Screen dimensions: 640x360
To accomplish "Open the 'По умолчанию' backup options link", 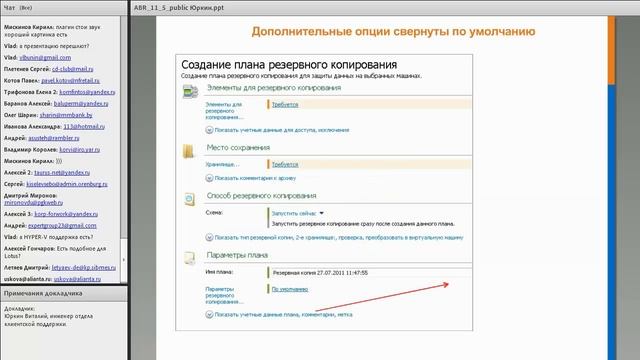I will click(290, 289).
